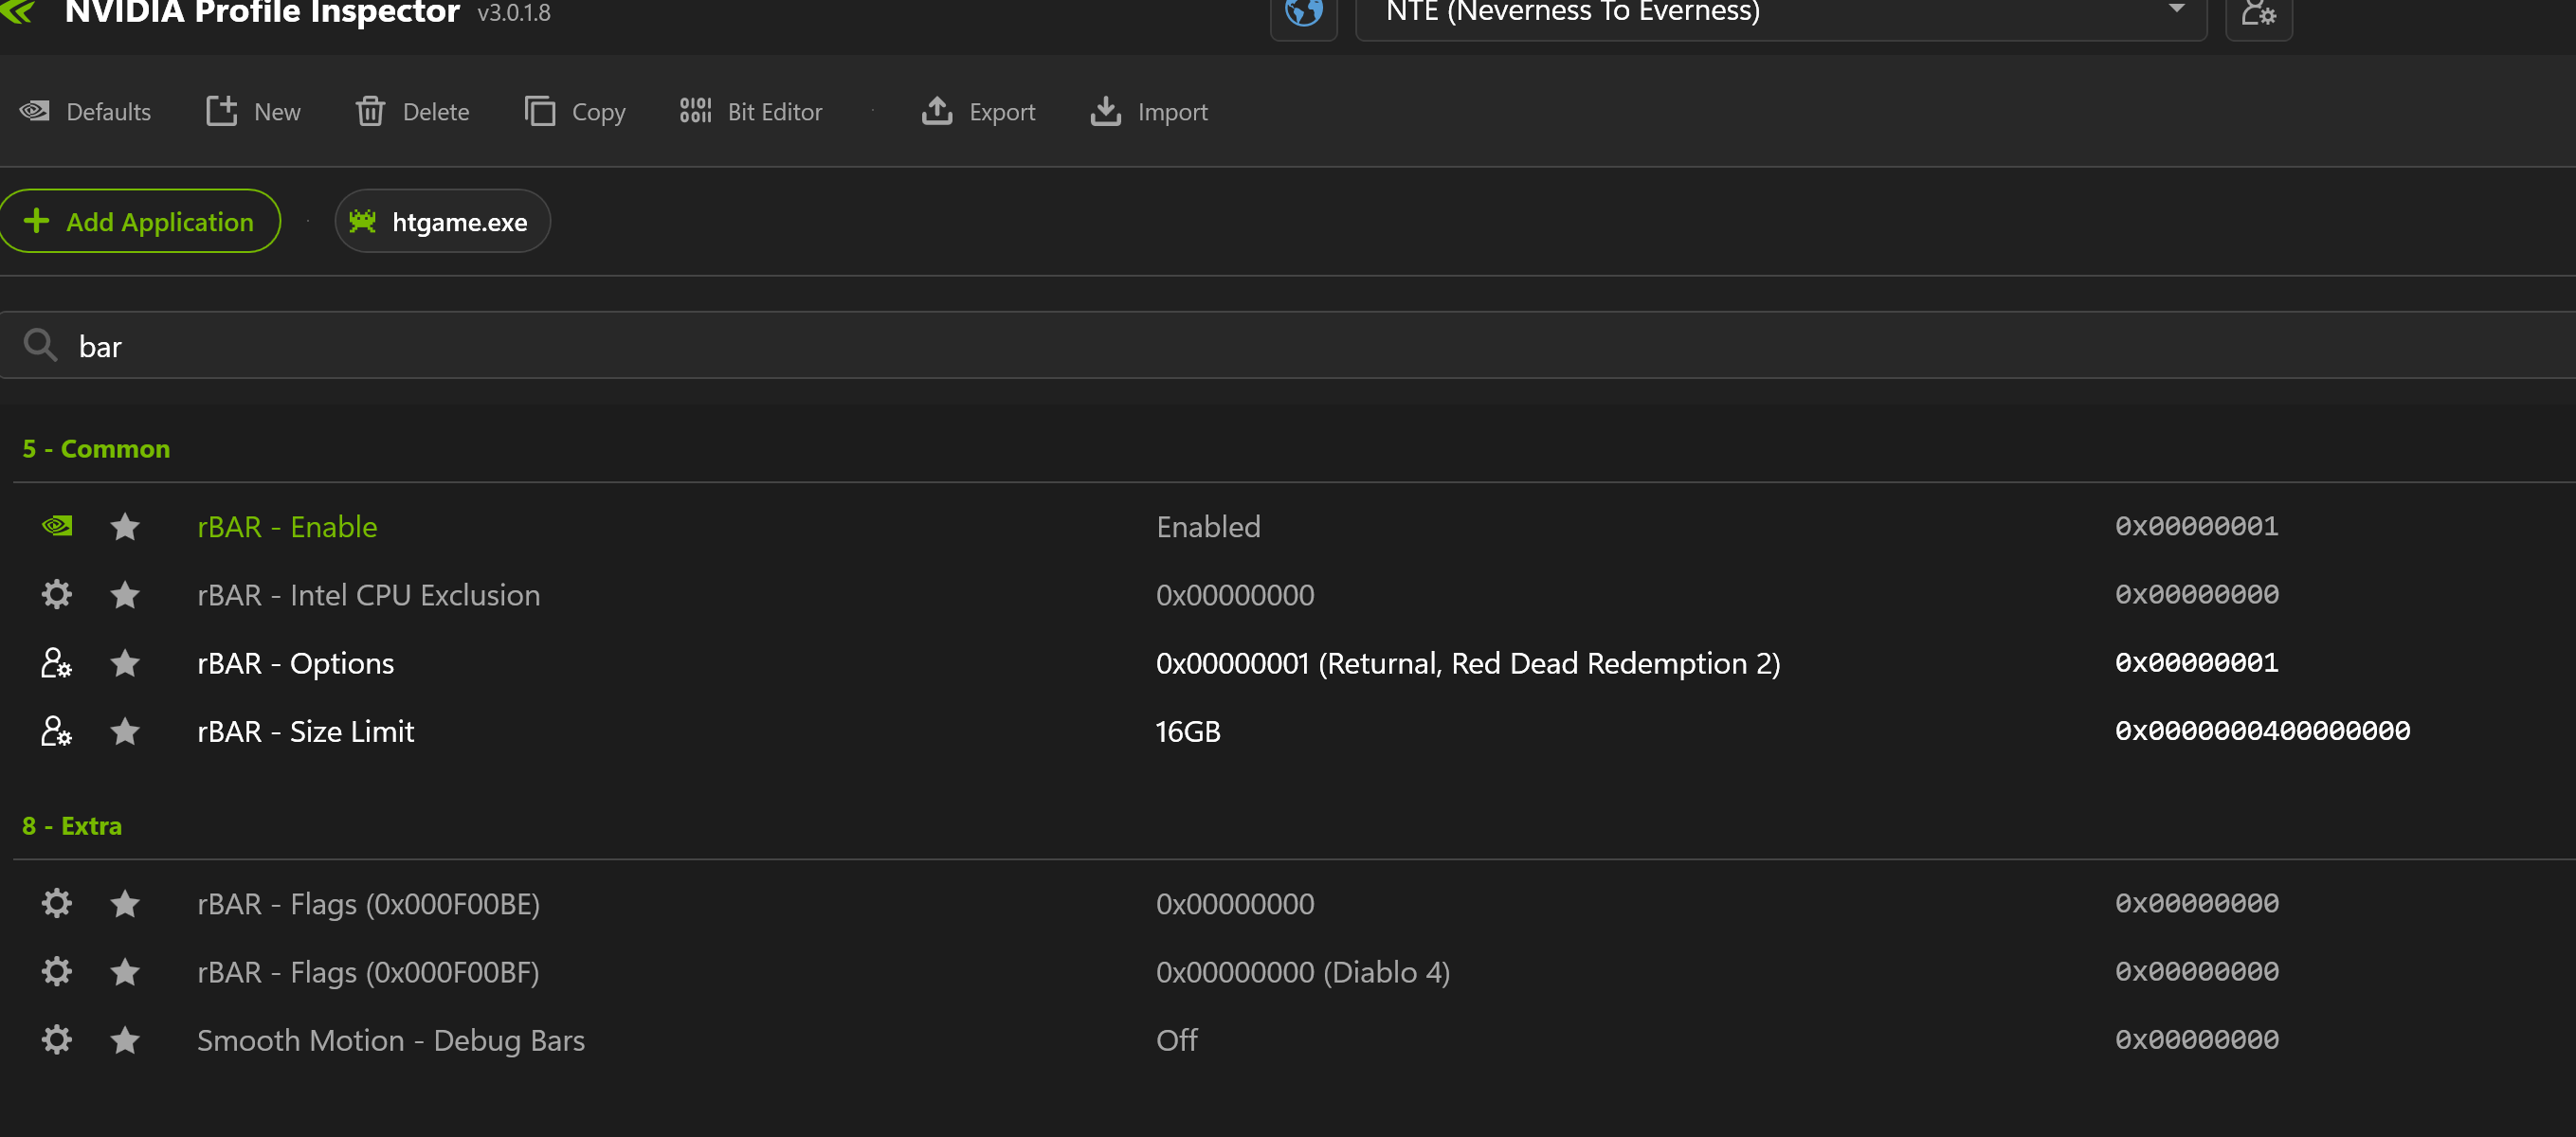Collapse the '8 - Extra' section header

point(72,826)
